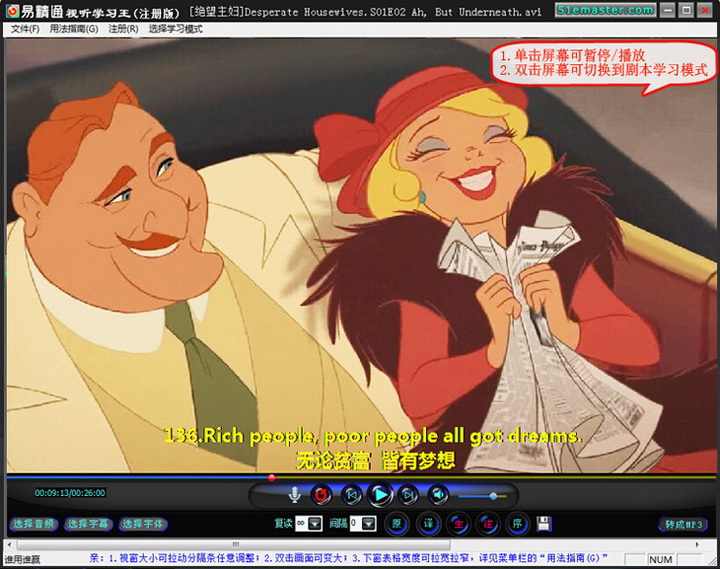Adjust the volume slider handle
The width and height of the screenshot is (720, 569).
[493, 496]
